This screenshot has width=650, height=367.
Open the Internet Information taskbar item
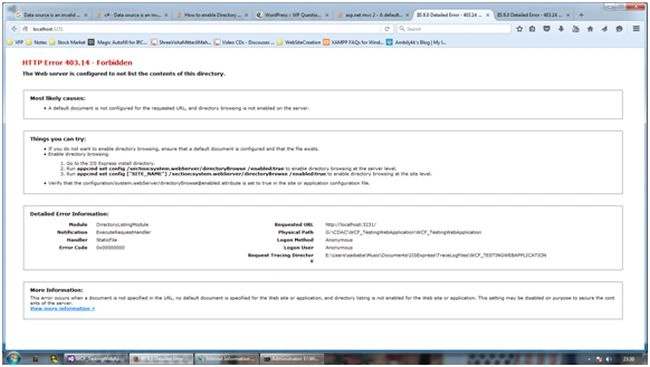coord(226,359)
